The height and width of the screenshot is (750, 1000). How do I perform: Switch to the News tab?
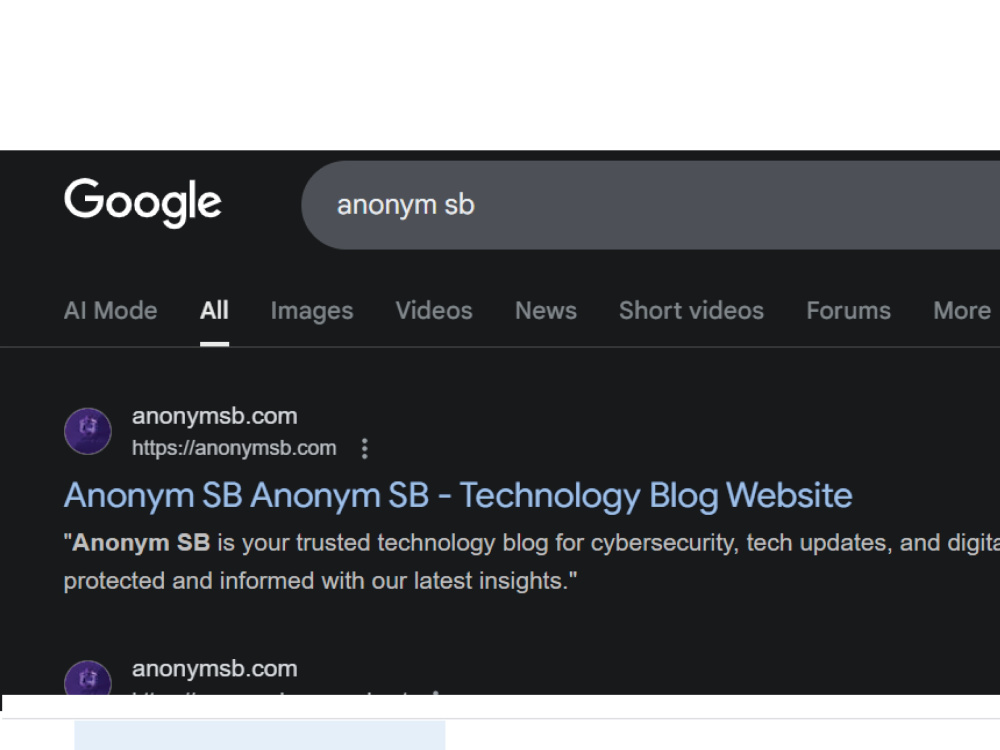(546, 311)
